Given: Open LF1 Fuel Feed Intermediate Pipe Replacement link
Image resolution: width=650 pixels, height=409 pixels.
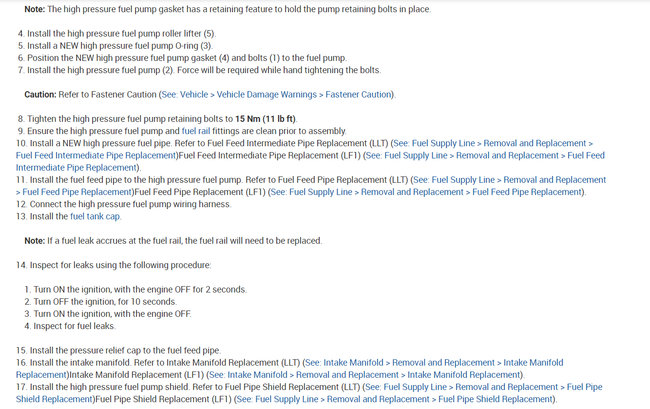Looking at the screenshot, I should [x=482, y=155].
